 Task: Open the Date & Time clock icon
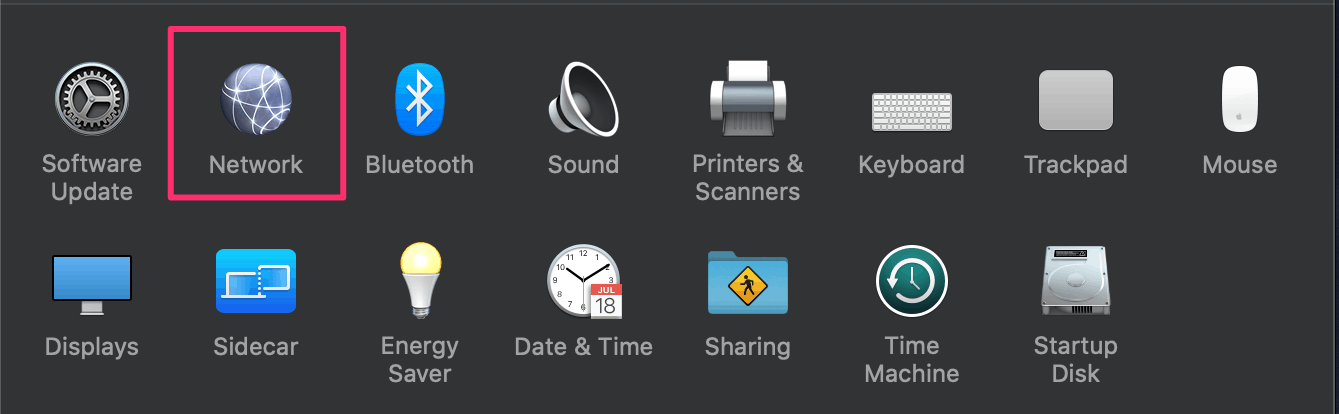click(584, 281)
